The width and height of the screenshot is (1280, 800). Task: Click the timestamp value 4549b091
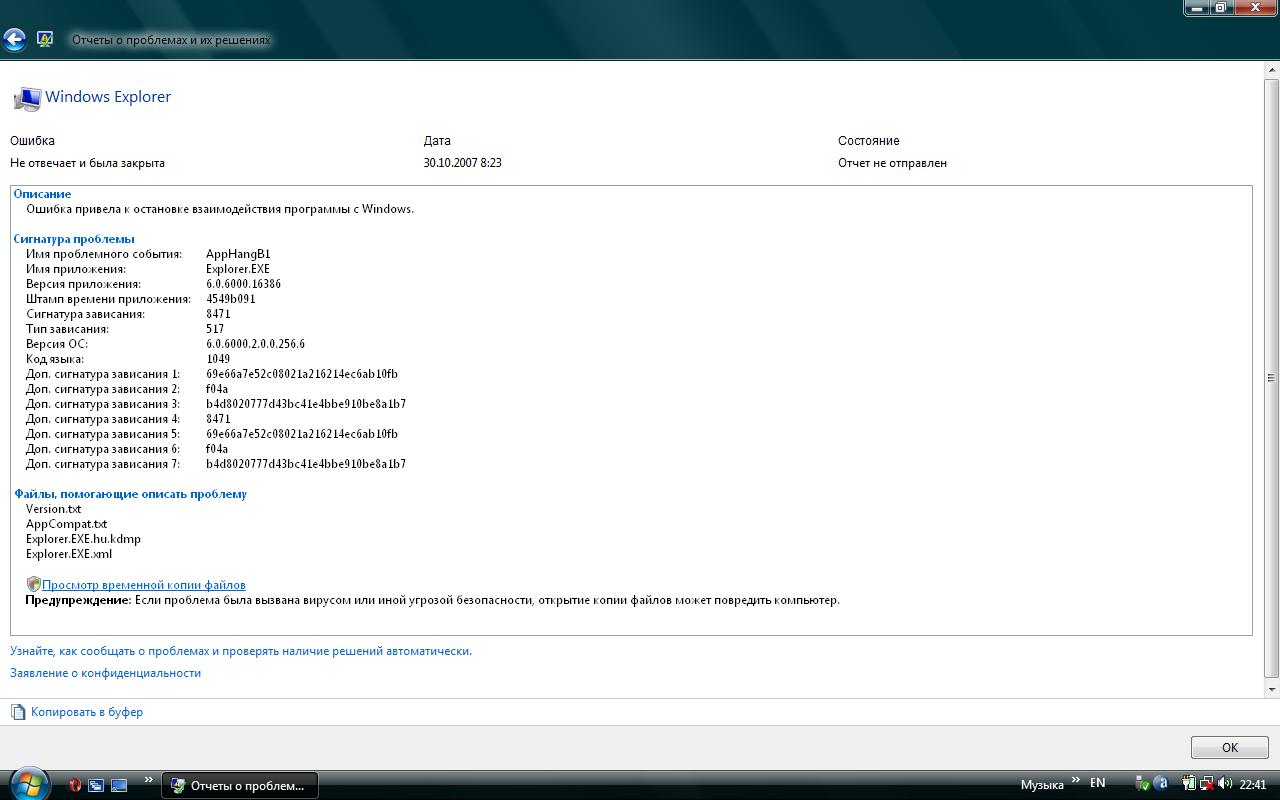point(231,299)
